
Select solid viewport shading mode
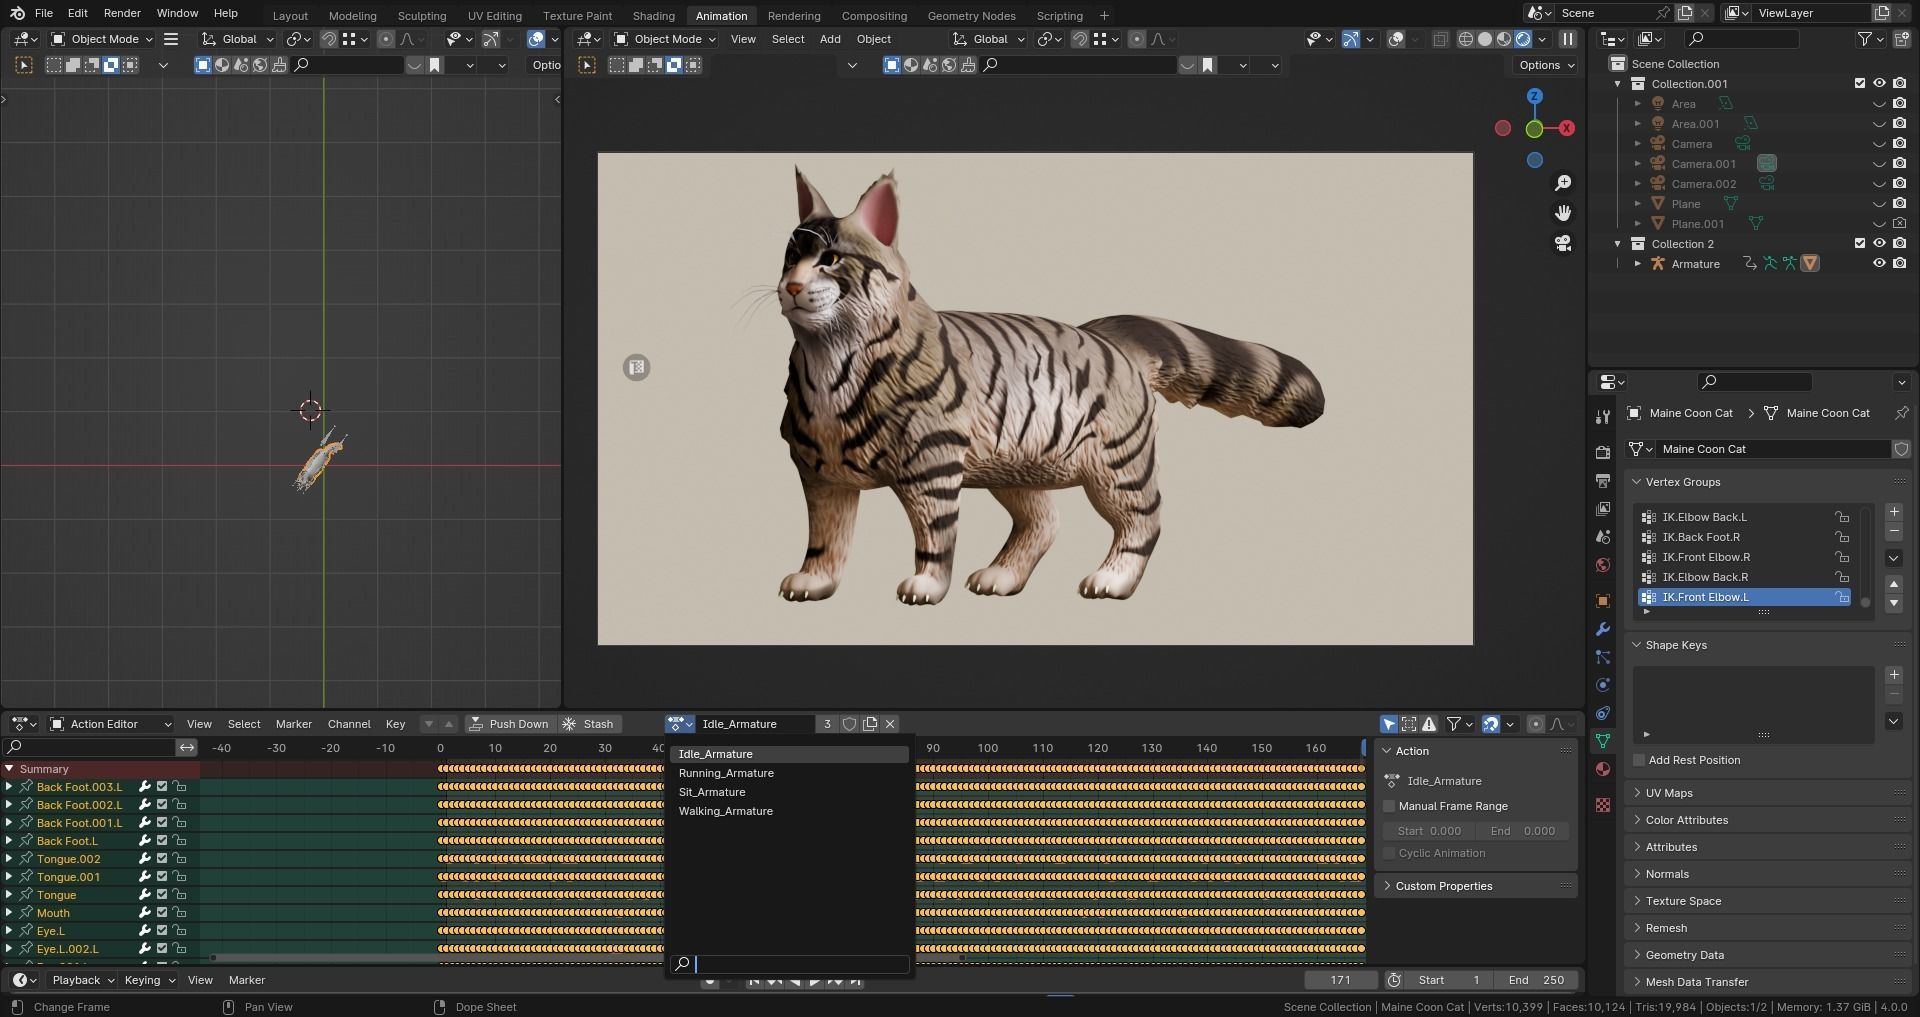1485,39
